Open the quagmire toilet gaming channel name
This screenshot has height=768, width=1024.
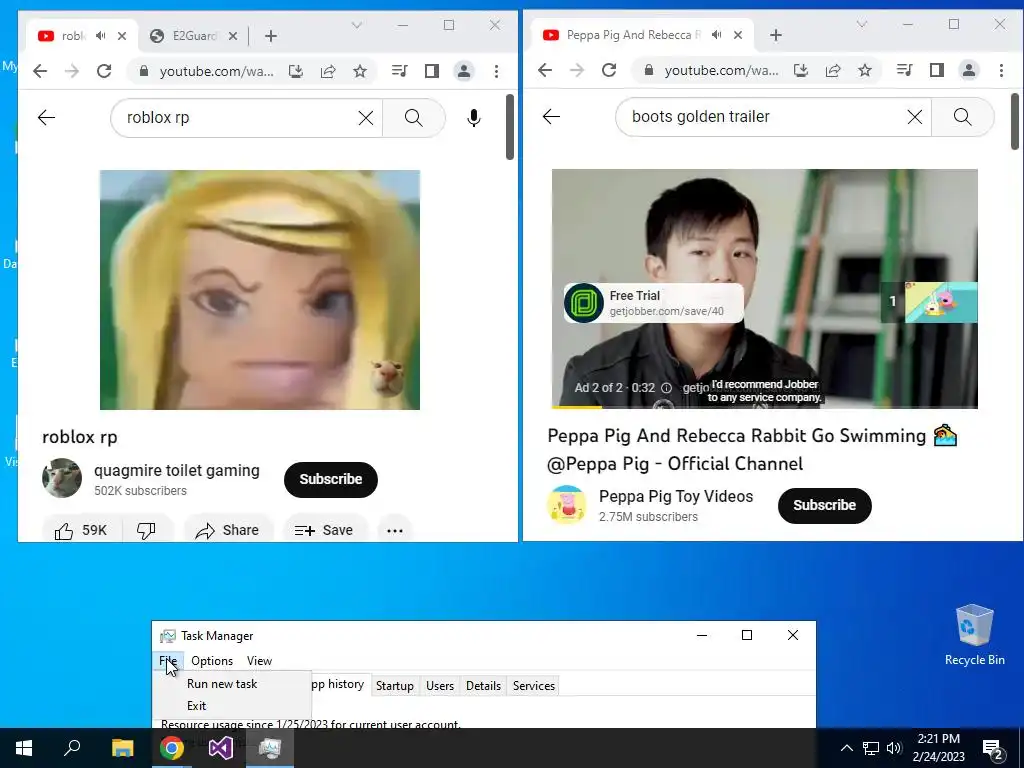(x=177, y=470)
